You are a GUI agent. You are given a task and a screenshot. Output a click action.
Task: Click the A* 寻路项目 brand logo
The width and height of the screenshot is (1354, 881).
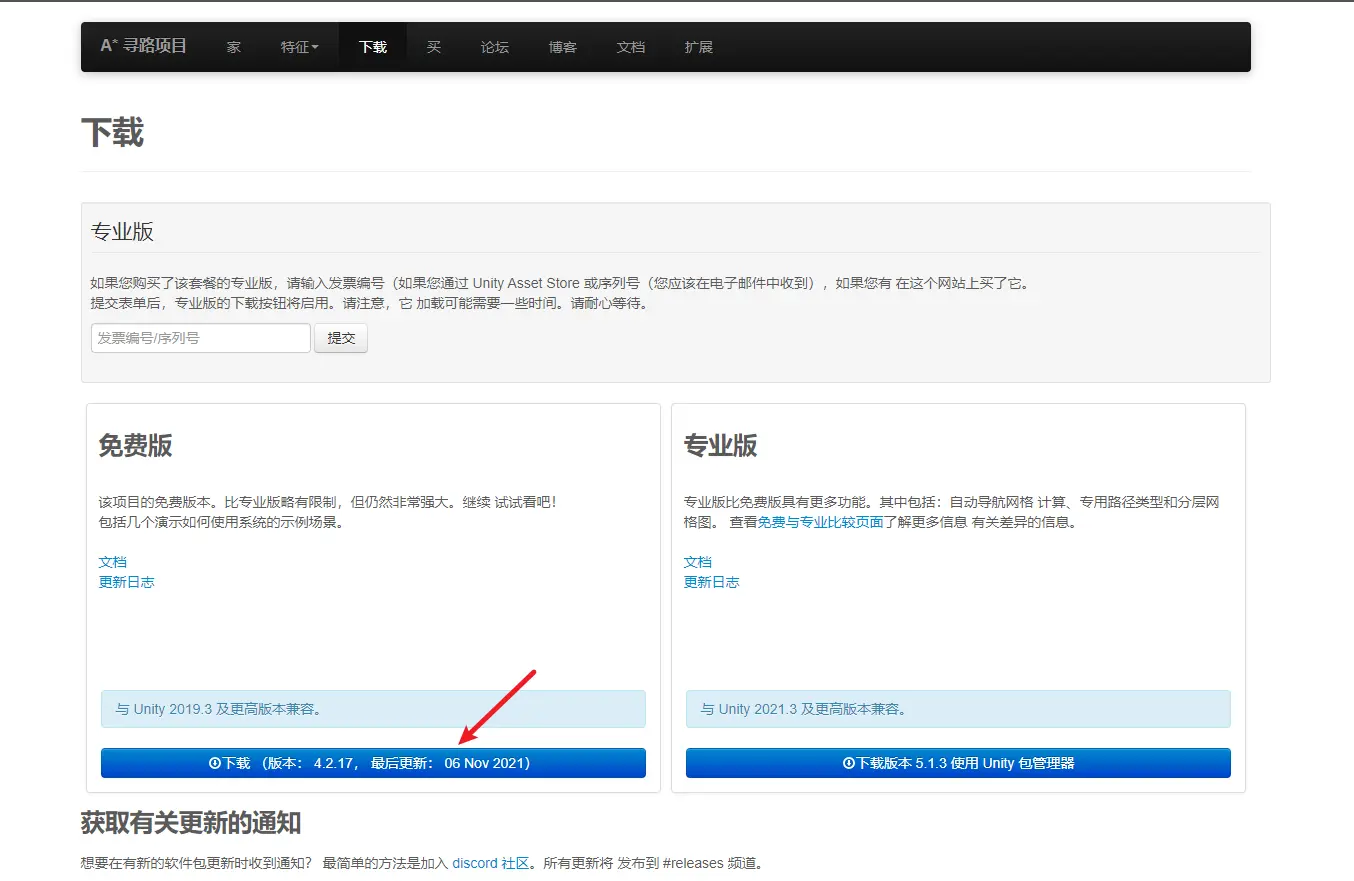pos(143,46)
